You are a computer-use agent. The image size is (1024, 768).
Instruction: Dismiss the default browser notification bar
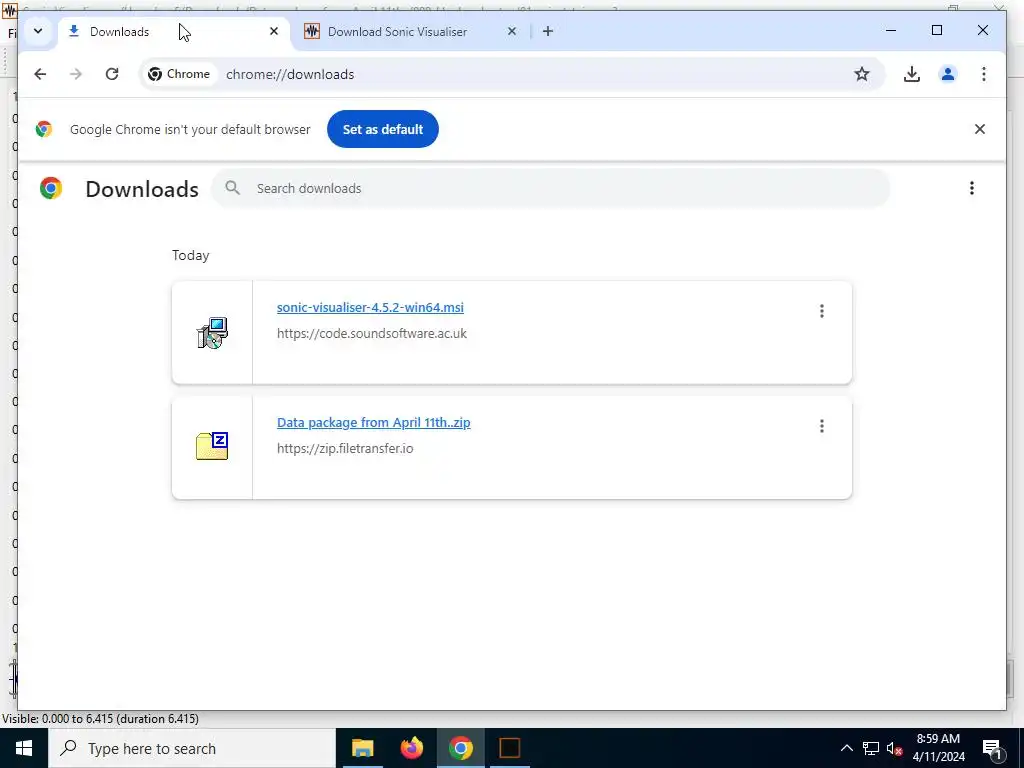[980, 129]
